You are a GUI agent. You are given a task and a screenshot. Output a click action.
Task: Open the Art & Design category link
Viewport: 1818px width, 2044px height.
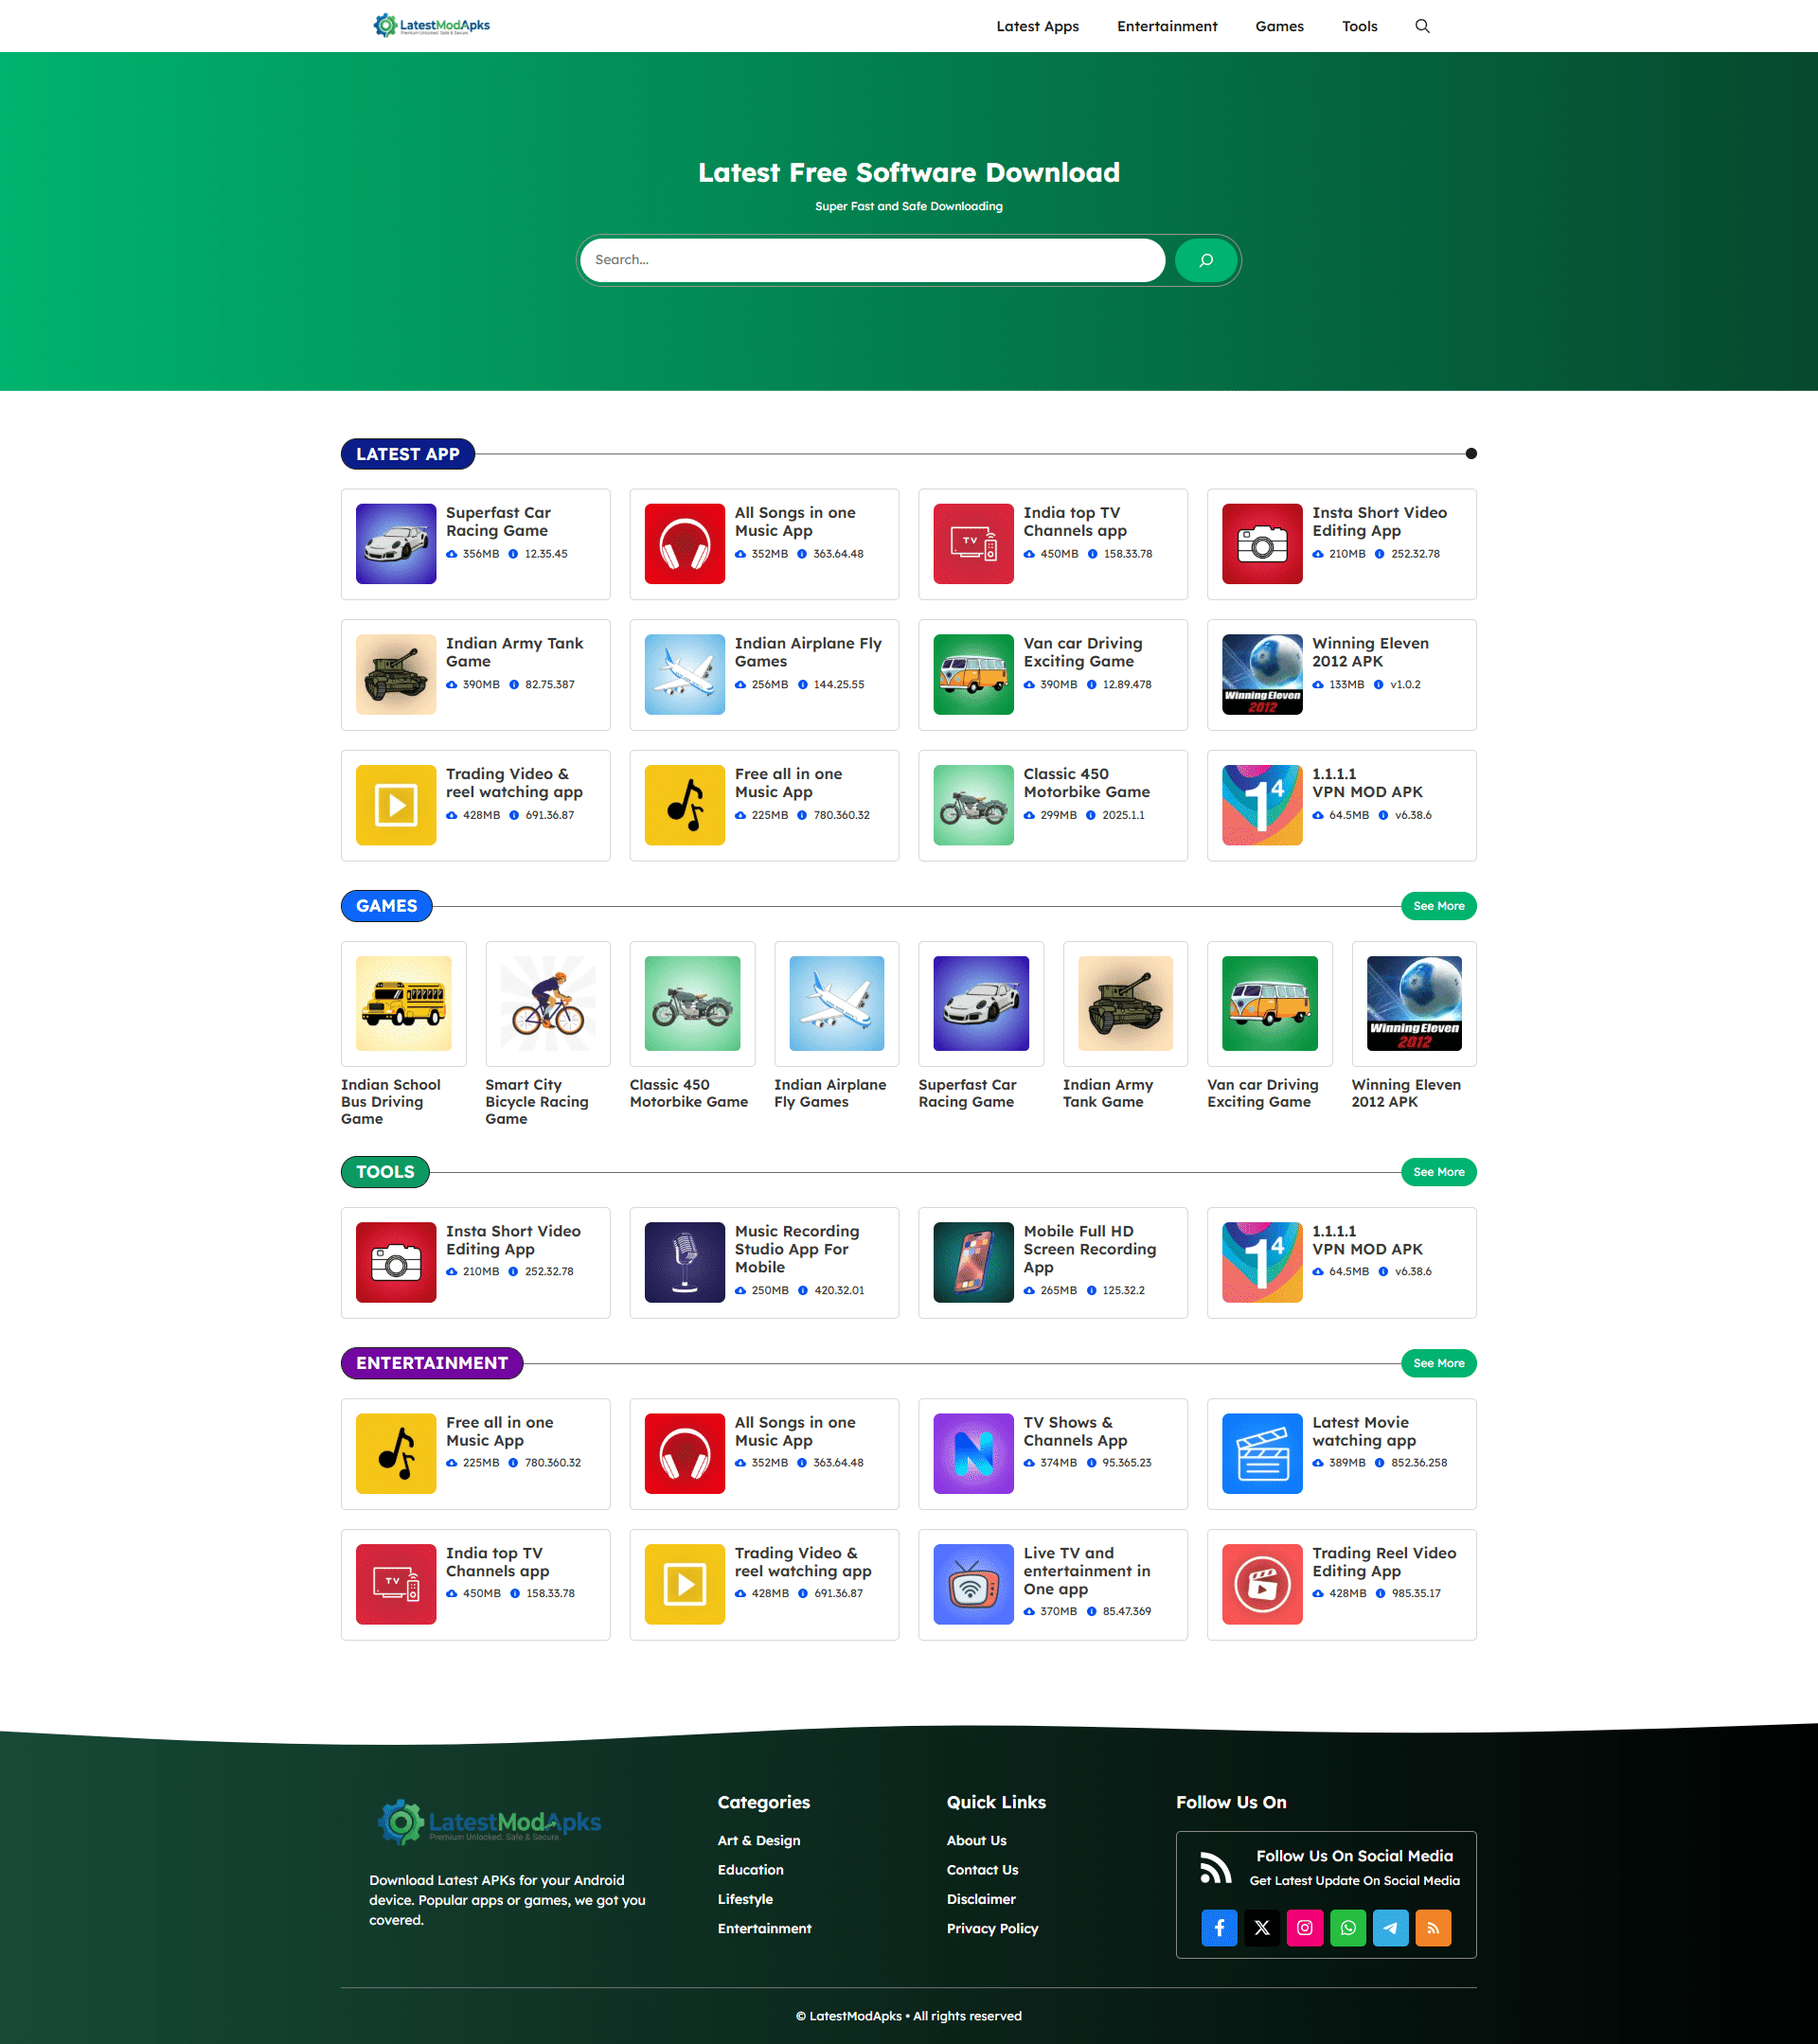(x=758, y=1840)
